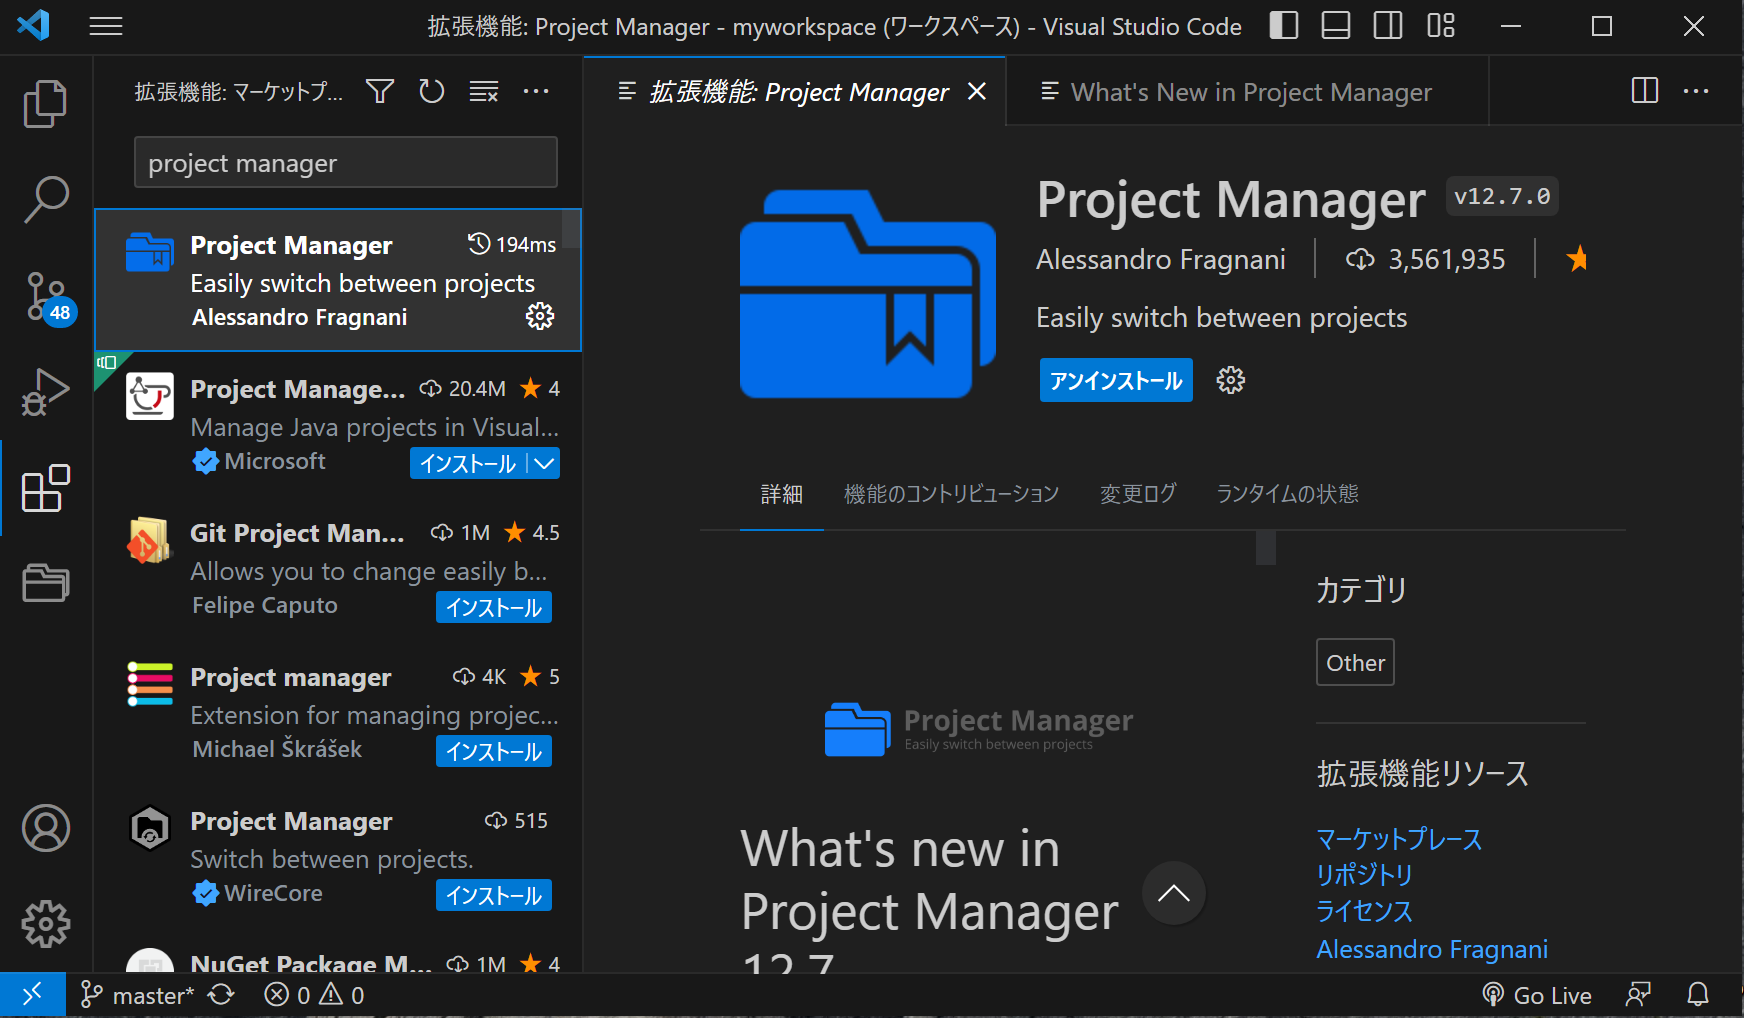Click the rating star in the extension header
This screenshot has height=1018, width=1744.
click(x=1577, y=259)
